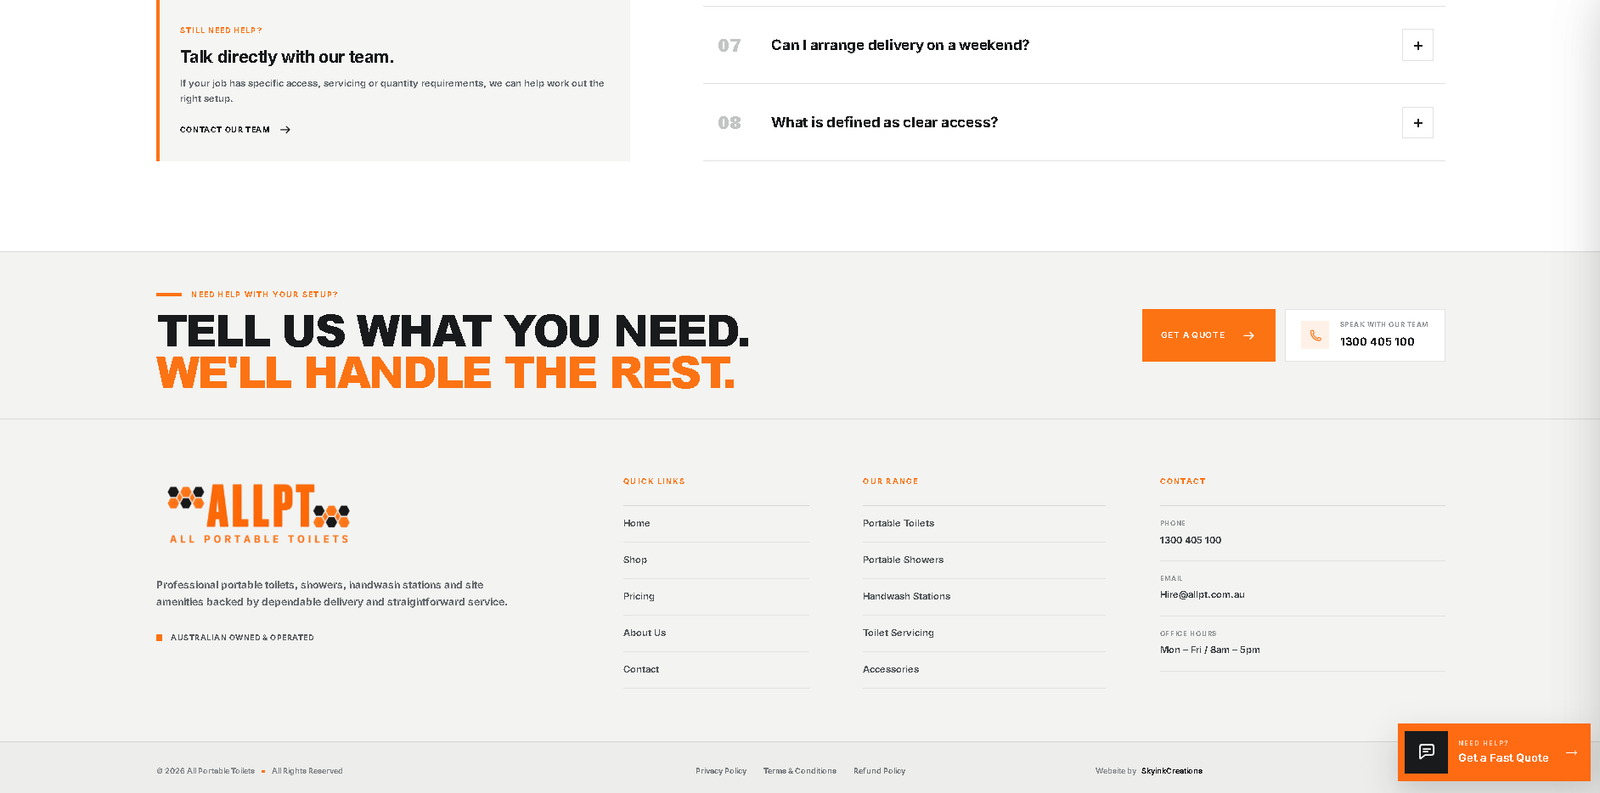Click the phone icon in the Speak With Our Team box

[x=1315, y=335]
